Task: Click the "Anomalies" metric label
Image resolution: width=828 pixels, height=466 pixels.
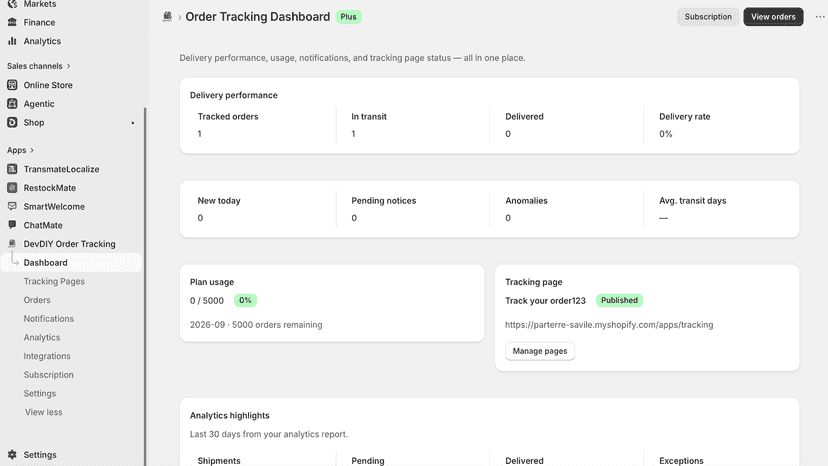Action: [526, 200]
